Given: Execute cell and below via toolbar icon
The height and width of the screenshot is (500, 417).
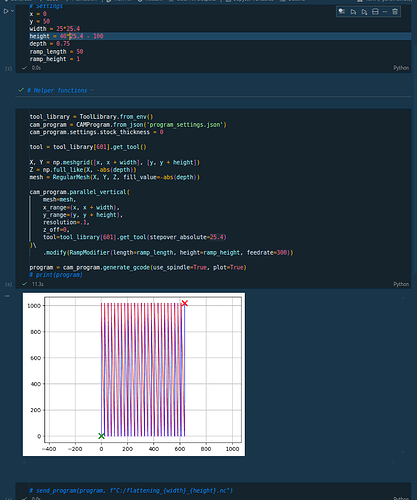Looking at the screenshot, I should pyautogui.click(x=364, y=12).
